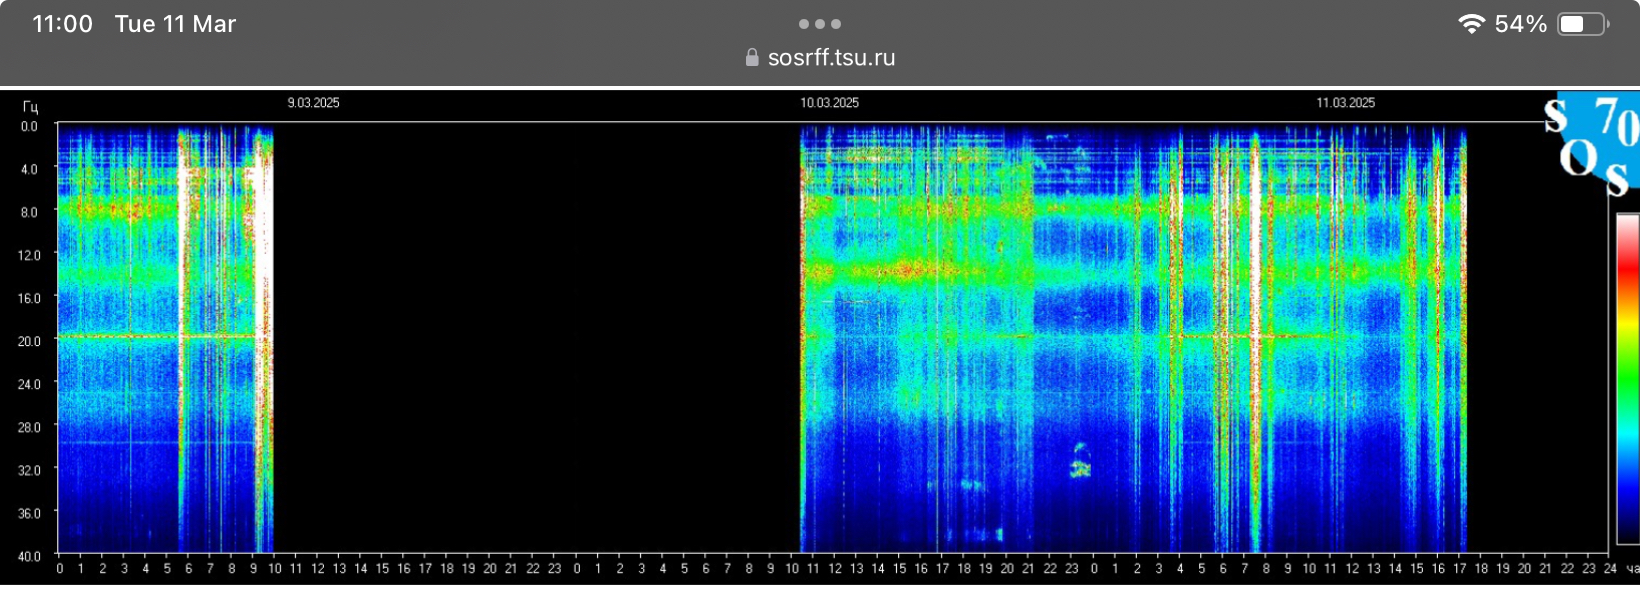The width and height of the screenshot is (1640, 590).
Task: Click the 40.0 frequency axis label
Action: (x=29, y=557)
